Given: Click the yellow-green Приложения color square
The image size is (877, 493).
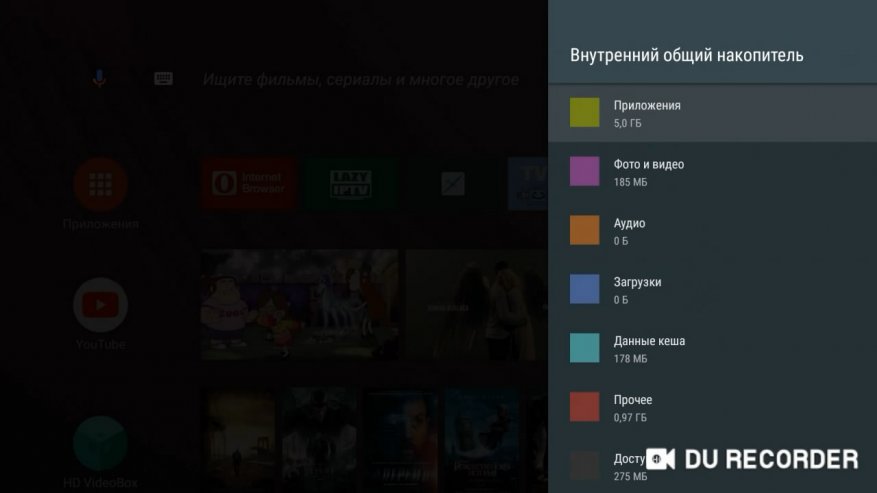Looking at the screenshot, I should (584, 112).
